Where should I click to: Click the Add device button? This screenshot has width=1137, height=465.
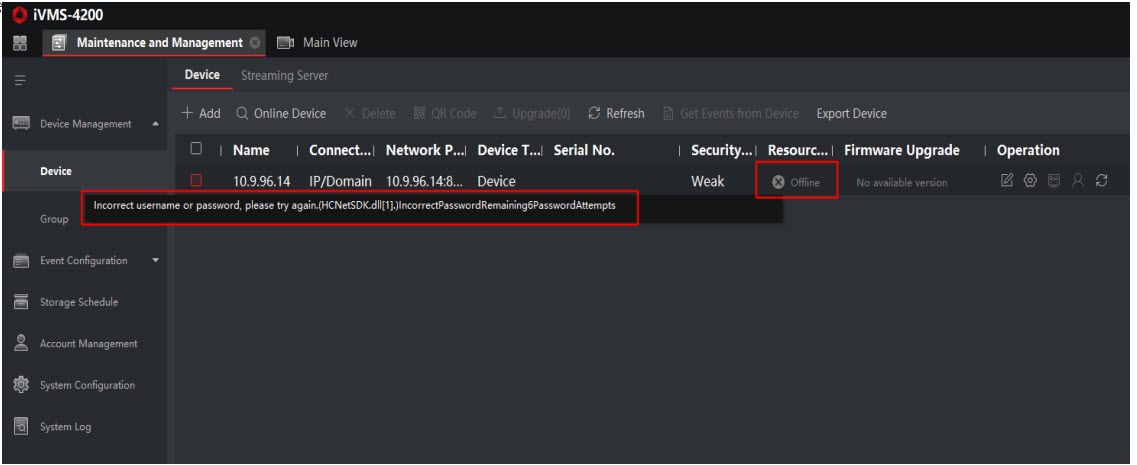[201, 114]
